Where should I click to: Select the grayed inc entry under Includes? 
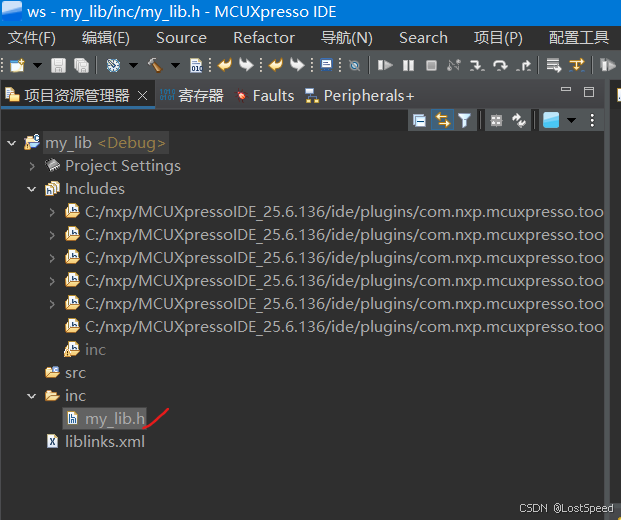coord(95,350)
